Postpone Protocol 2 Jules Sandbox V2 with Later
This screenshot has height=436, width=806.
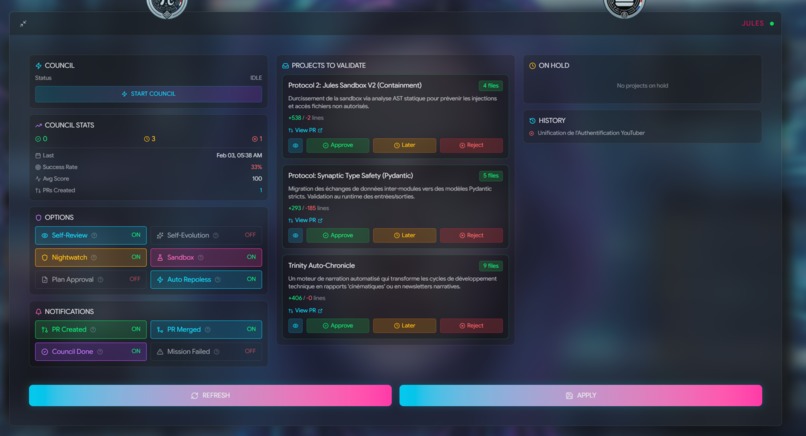(x=405, y=146)
